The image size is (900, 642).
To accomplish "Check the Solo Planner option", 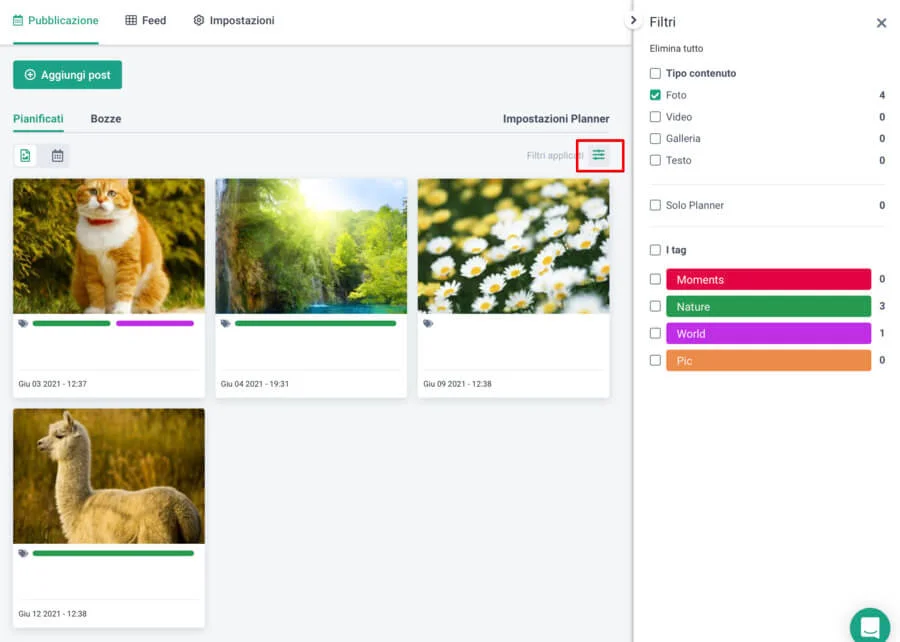I will click(x=655, y=205).
